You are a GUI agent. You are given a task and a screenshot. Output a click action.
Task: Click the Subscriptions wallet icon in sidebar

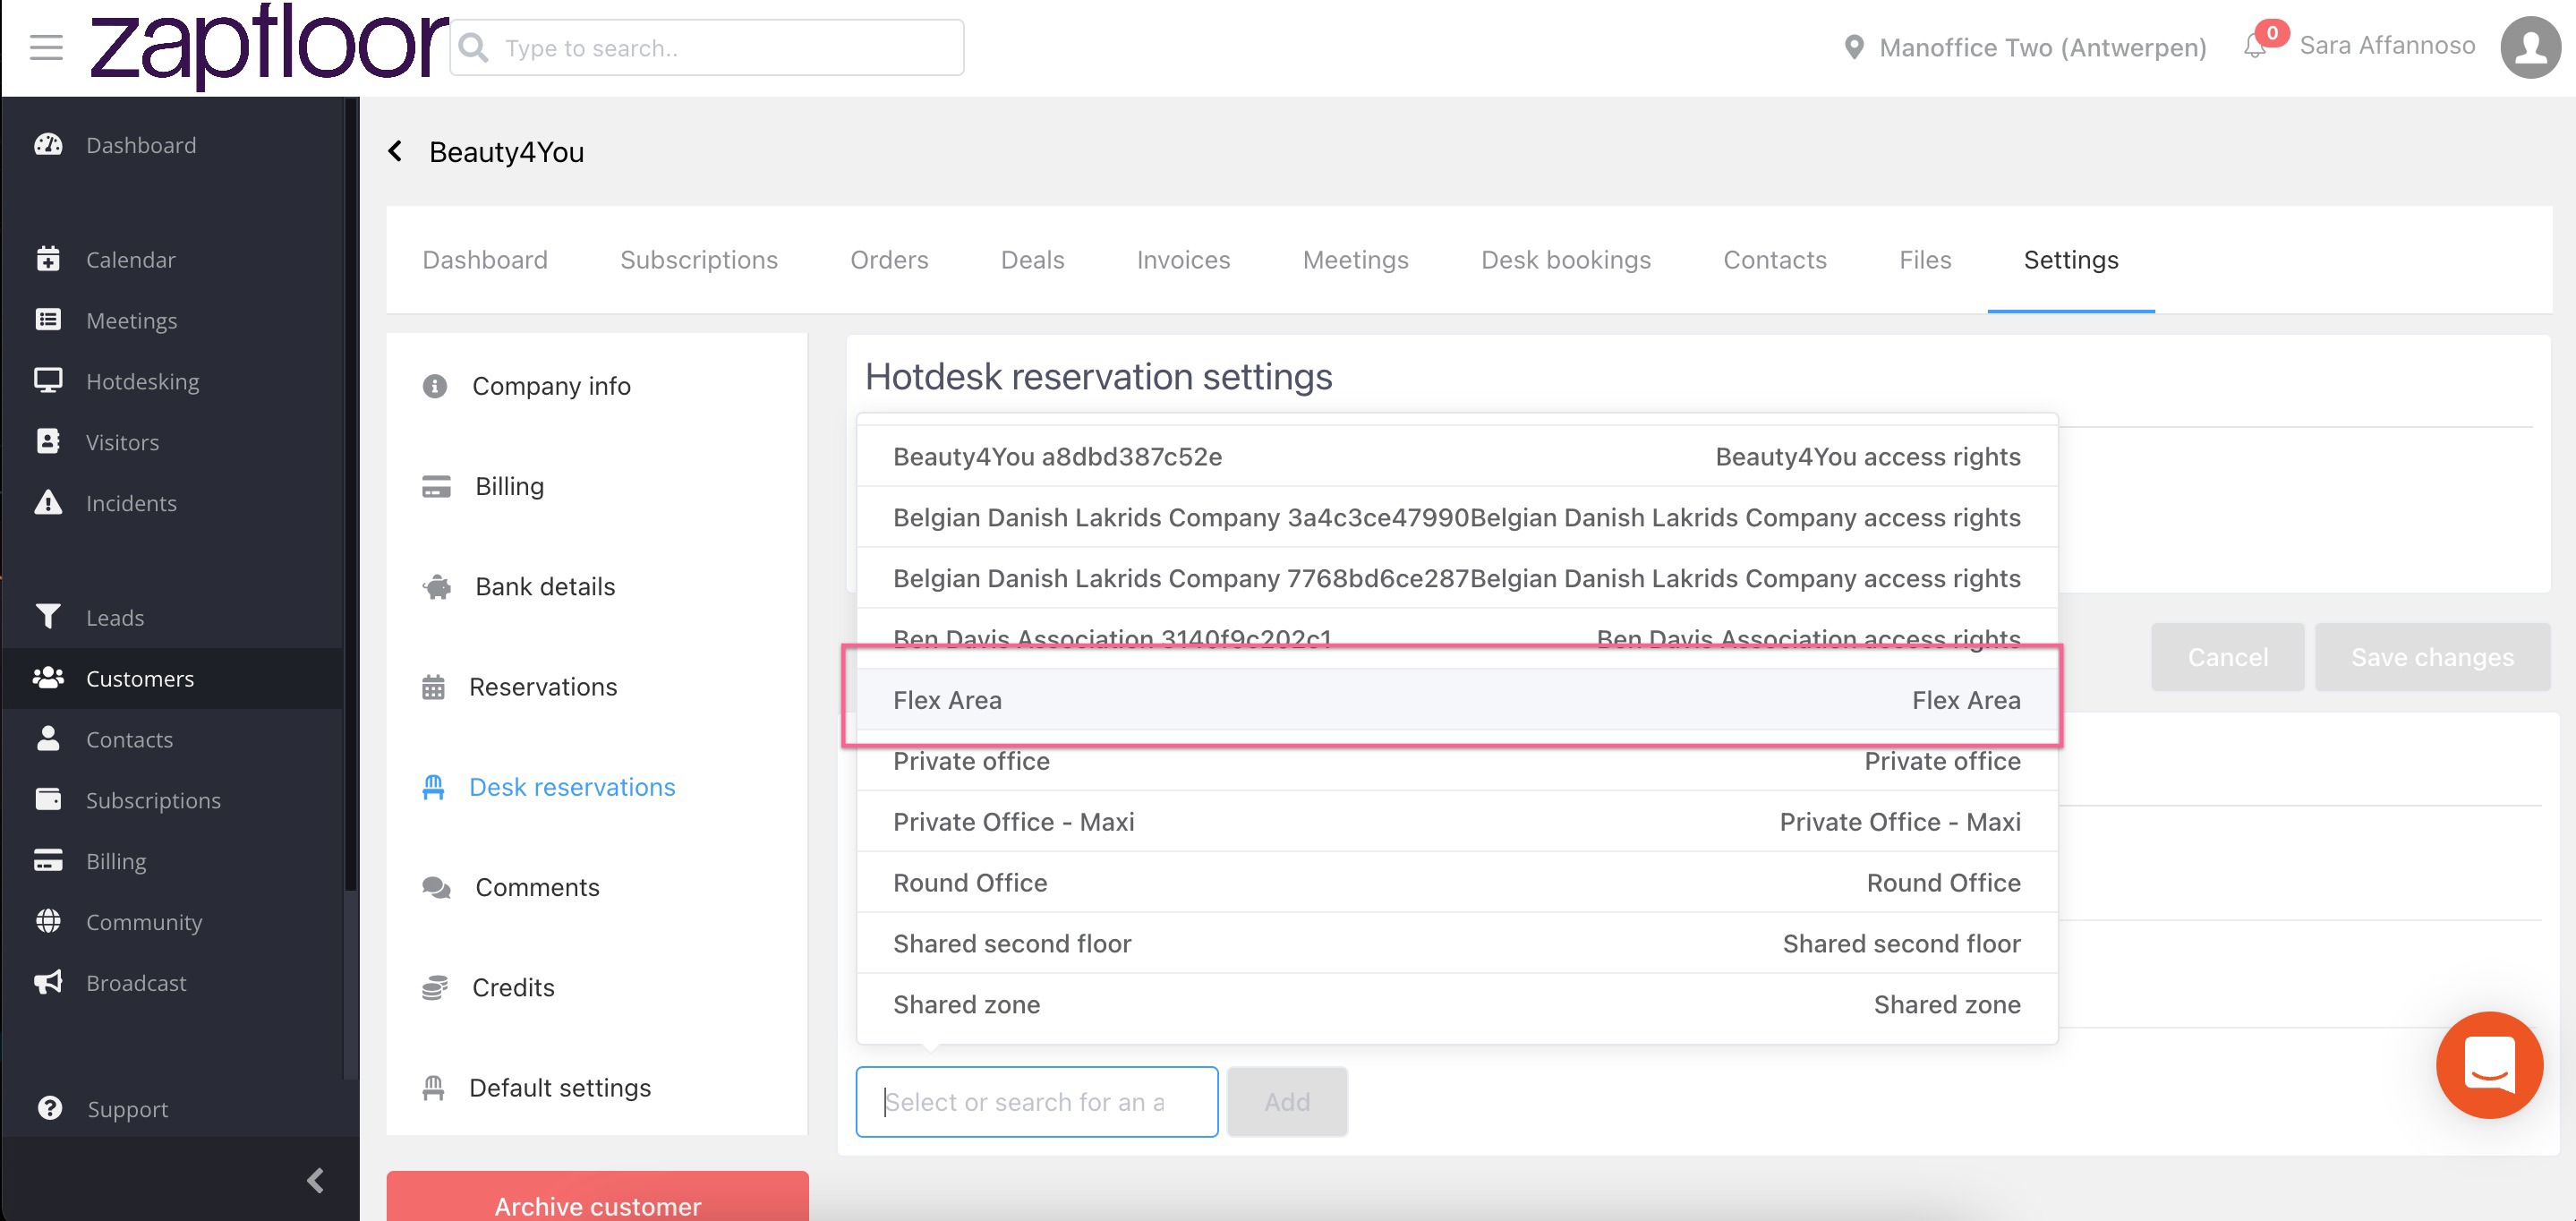click(x=48, y=800)
